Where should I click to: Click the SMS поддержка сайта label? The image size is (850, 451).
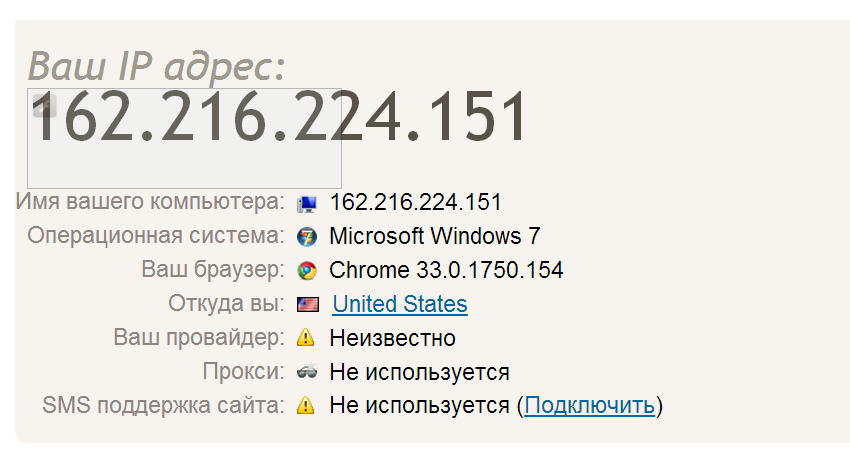click(x=163, y=406)
